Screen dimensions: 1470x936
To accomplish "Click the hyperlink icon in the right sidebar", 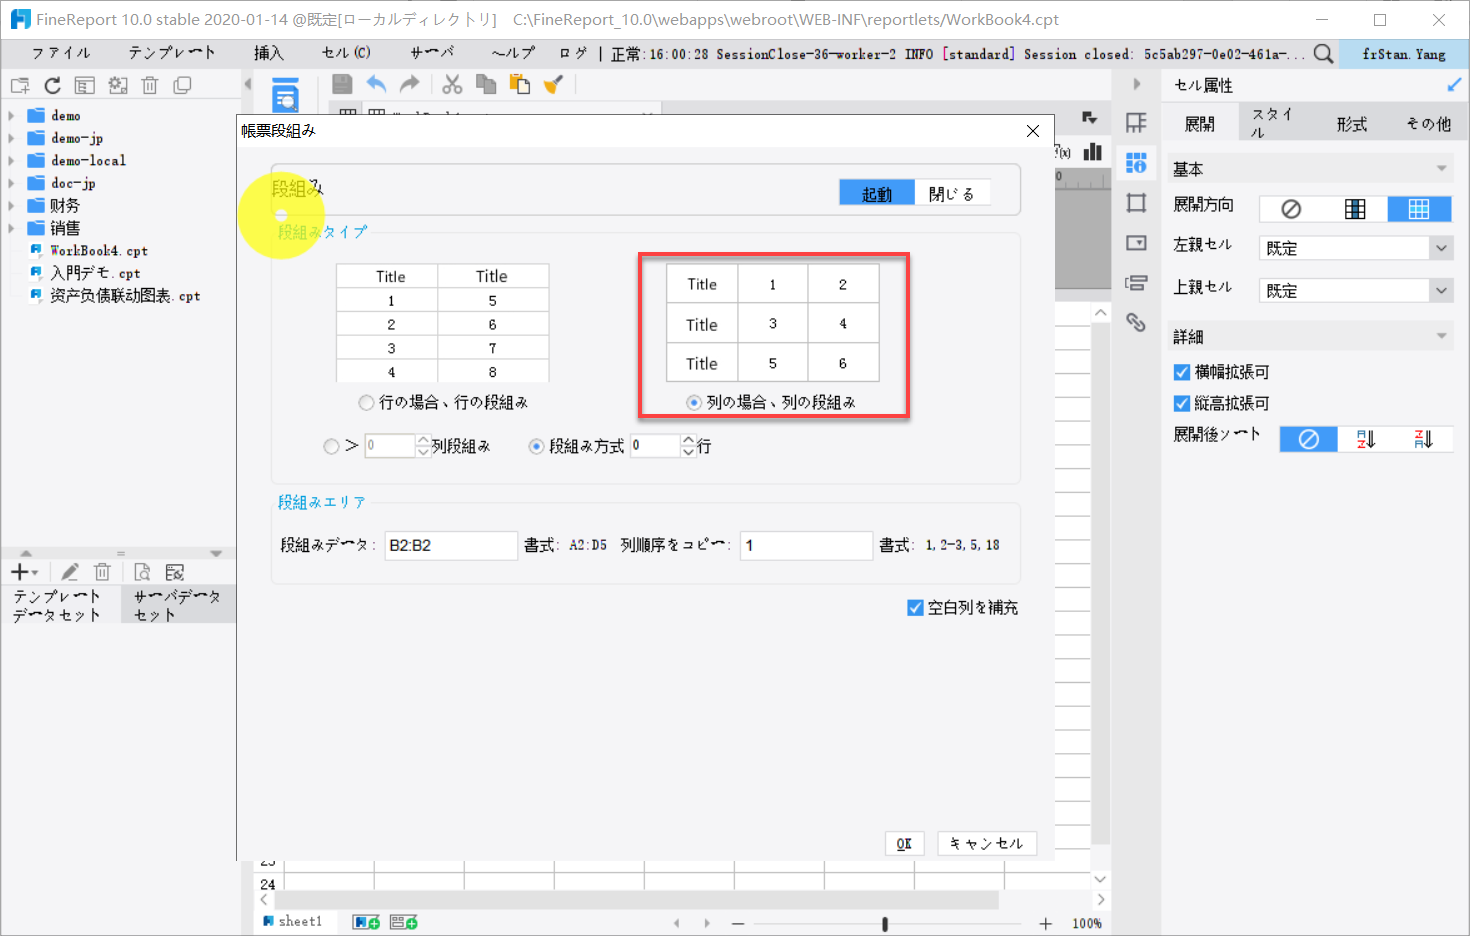I will click(x=1137, y=322).
